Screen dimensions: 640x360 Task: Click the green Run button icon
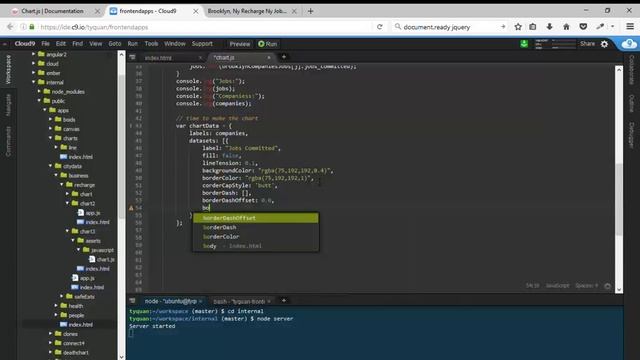pos(261,44)
